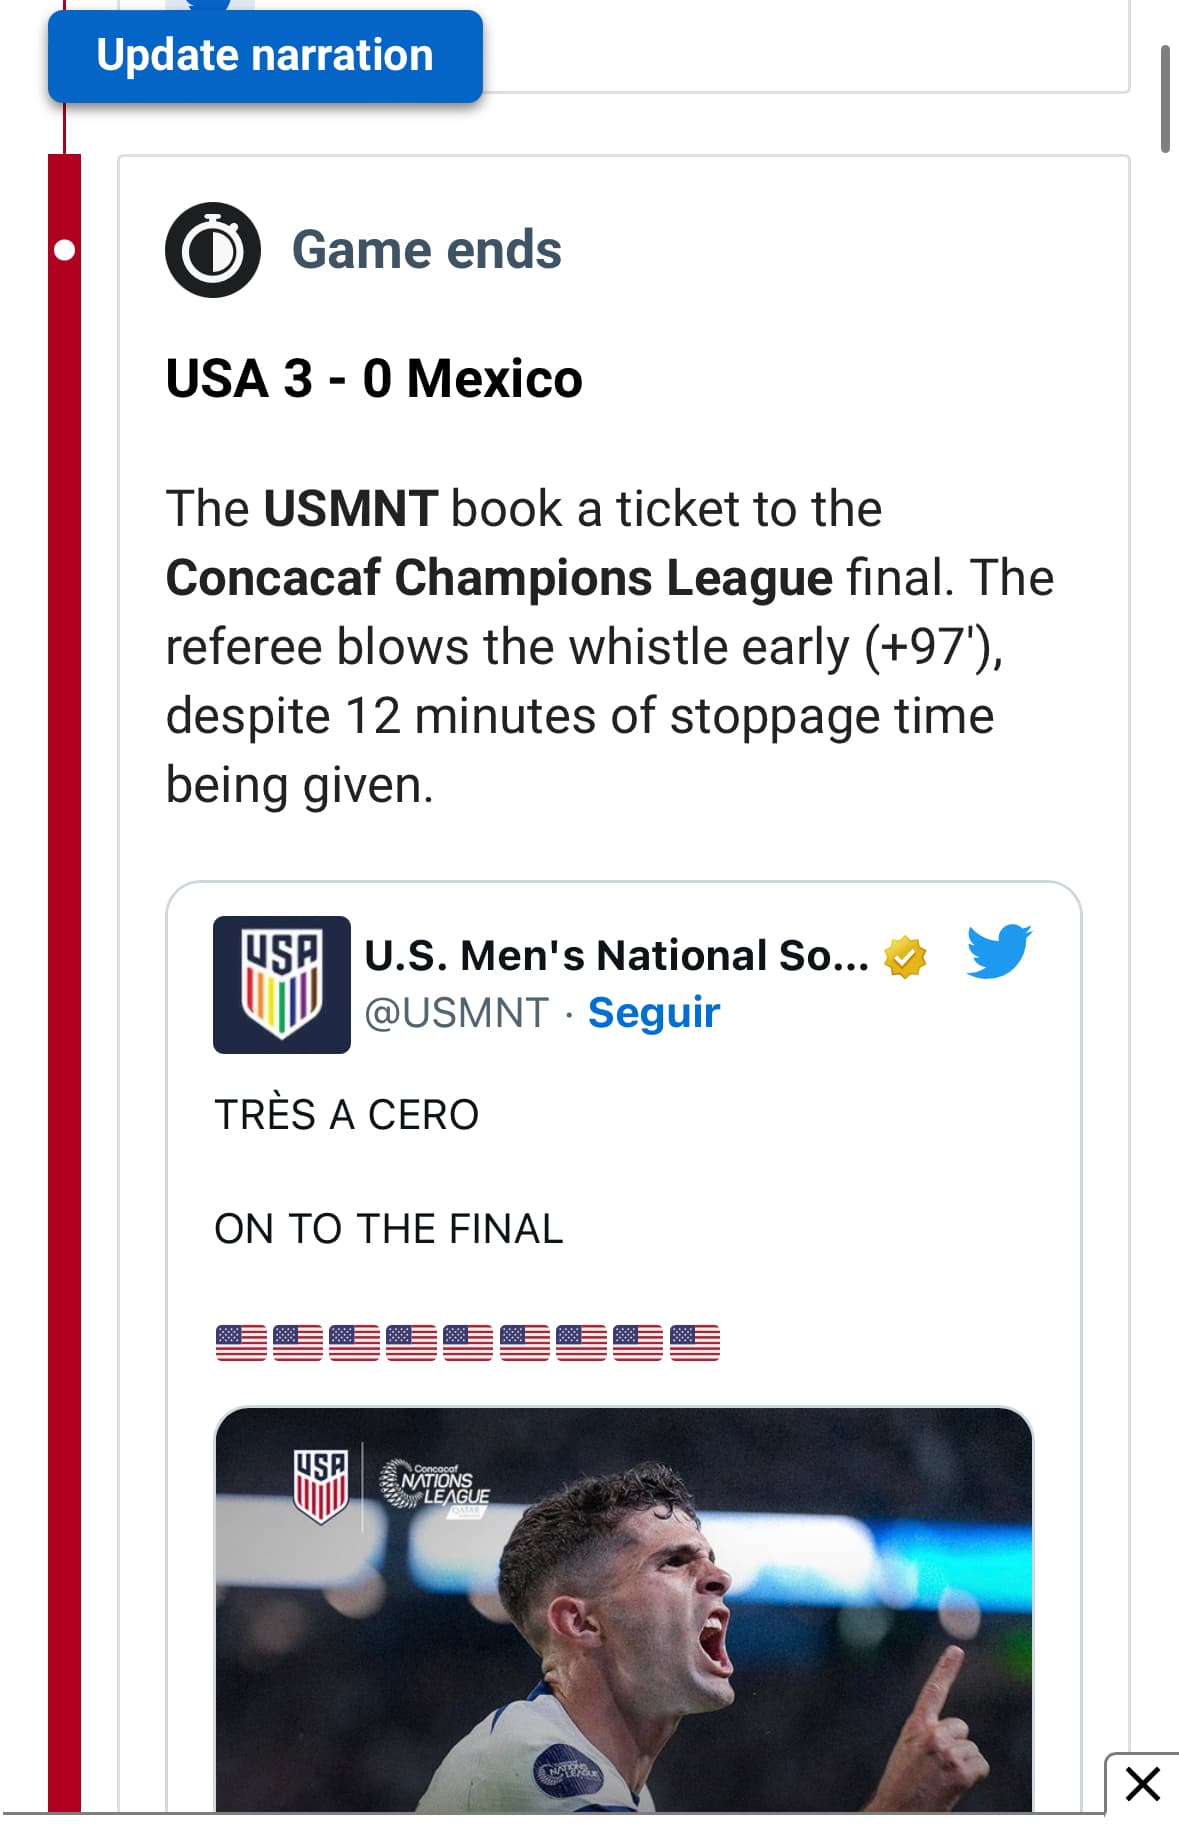Click the Game ends heading
Viewport: 1179px width, 1827px height.
tap(426, 250)
